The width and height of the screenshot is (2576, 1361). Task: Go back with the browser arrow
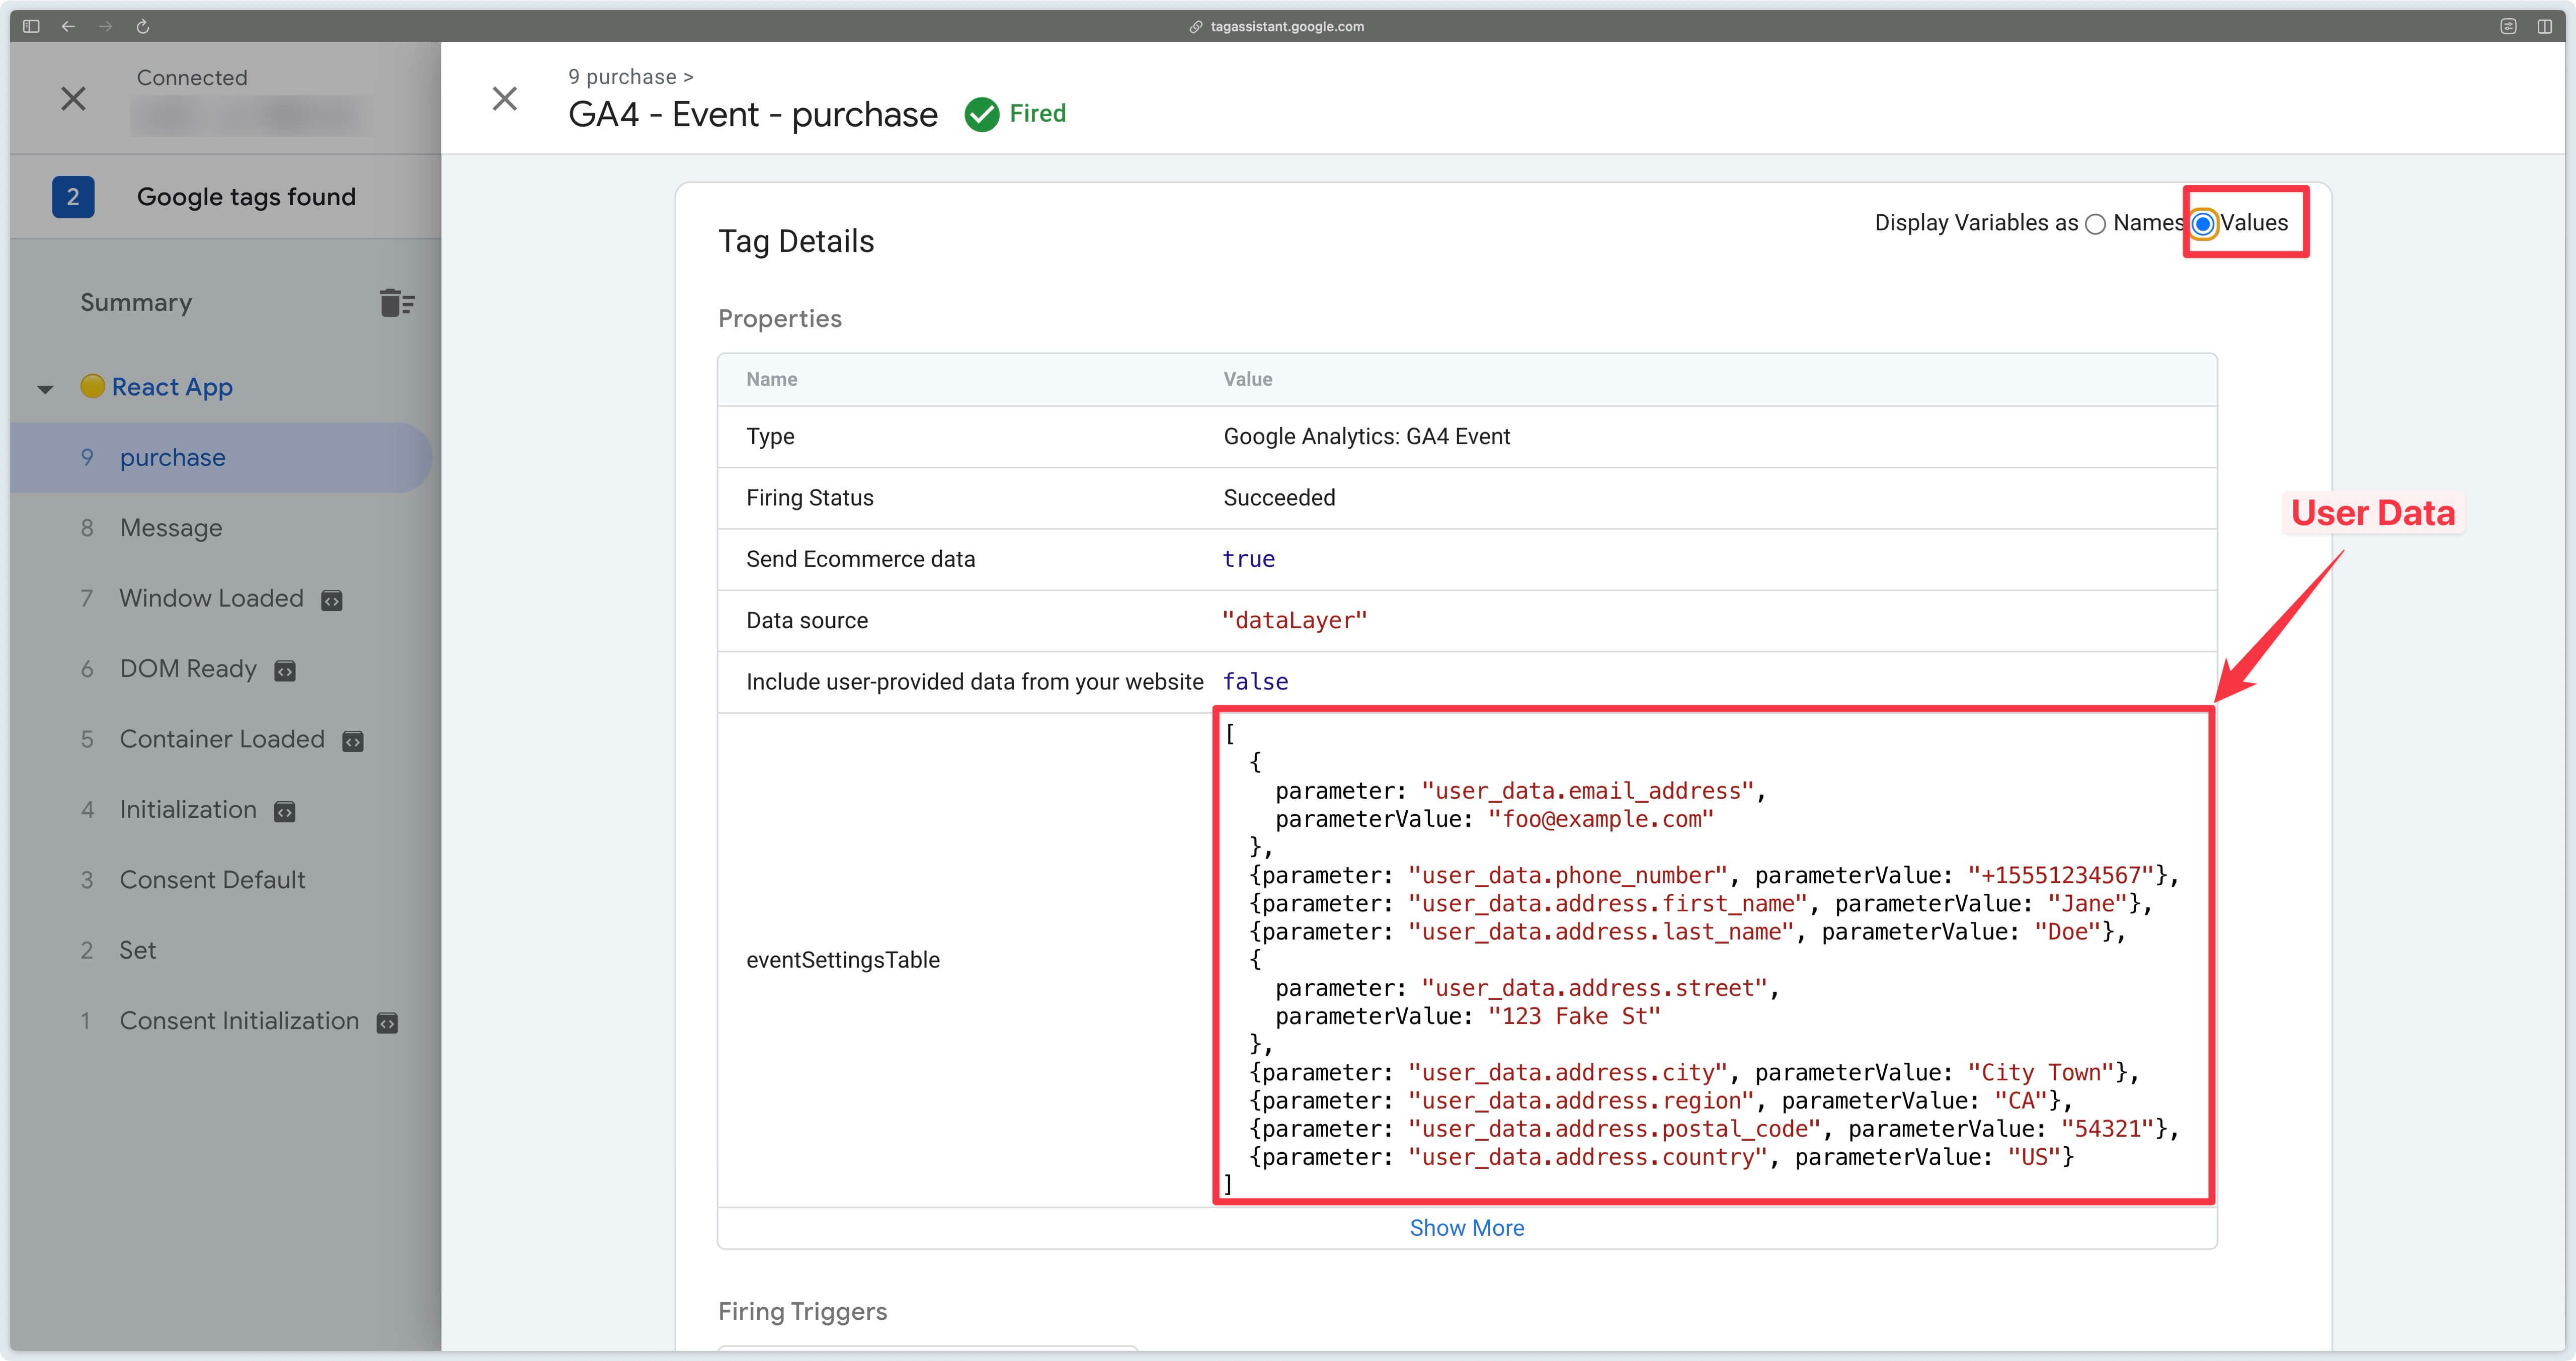(x=68, y=26)
